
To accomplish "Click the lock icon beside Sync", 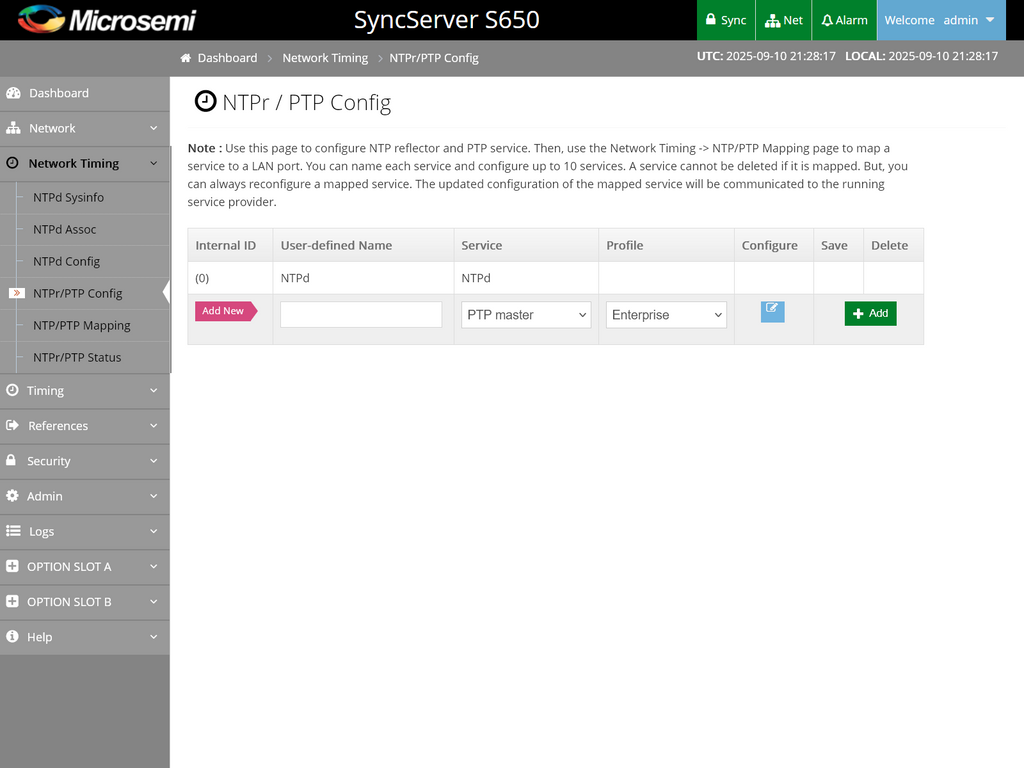I will point(711,20).
